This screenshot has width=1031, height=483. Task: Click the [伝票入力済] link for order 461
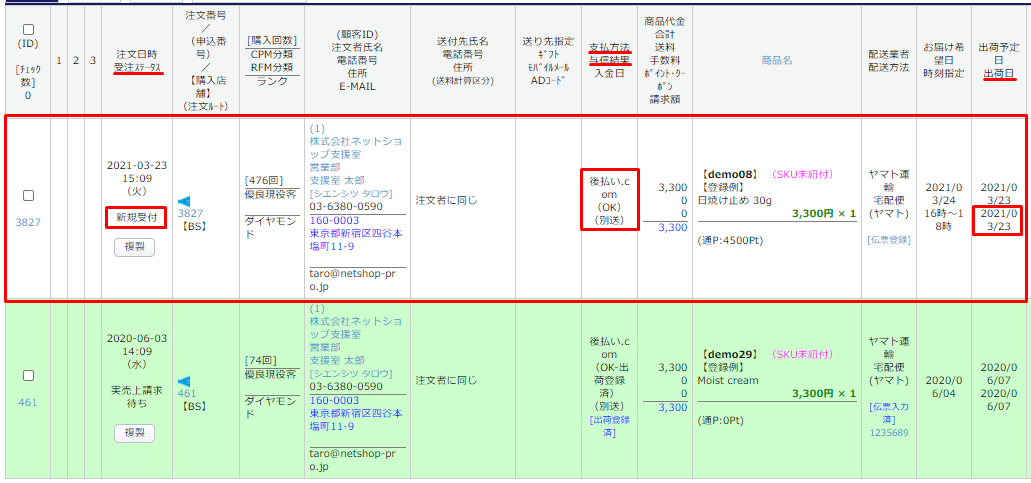888,413
